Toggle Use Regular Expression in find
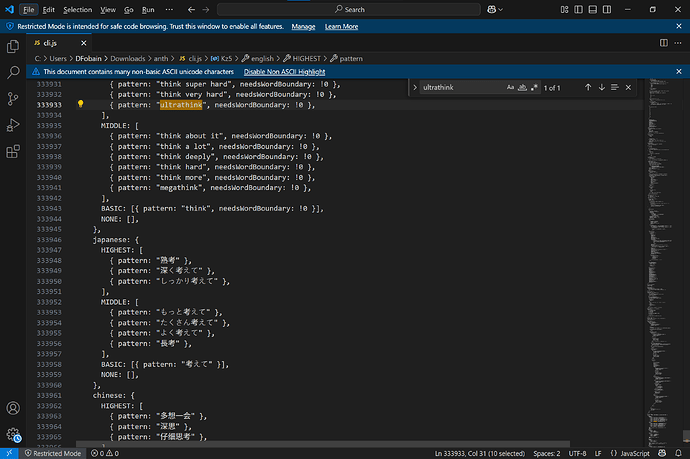The width and height of the screenshot is (690, 459). pyautogui.click(x=534, y=87)
